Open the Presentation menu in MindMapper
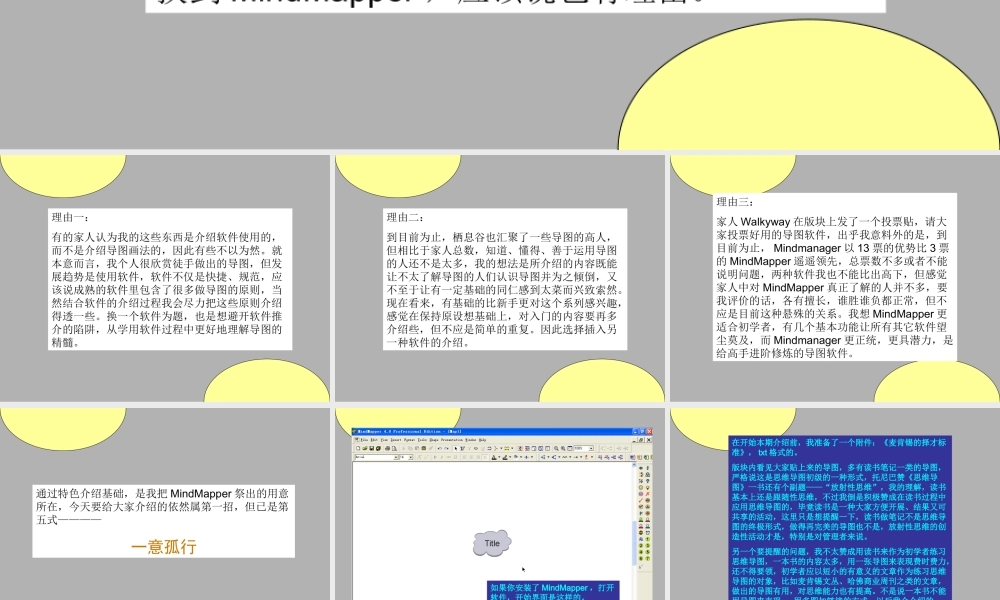The height and width of the screenshot is (600, 1000). [450, 440]
